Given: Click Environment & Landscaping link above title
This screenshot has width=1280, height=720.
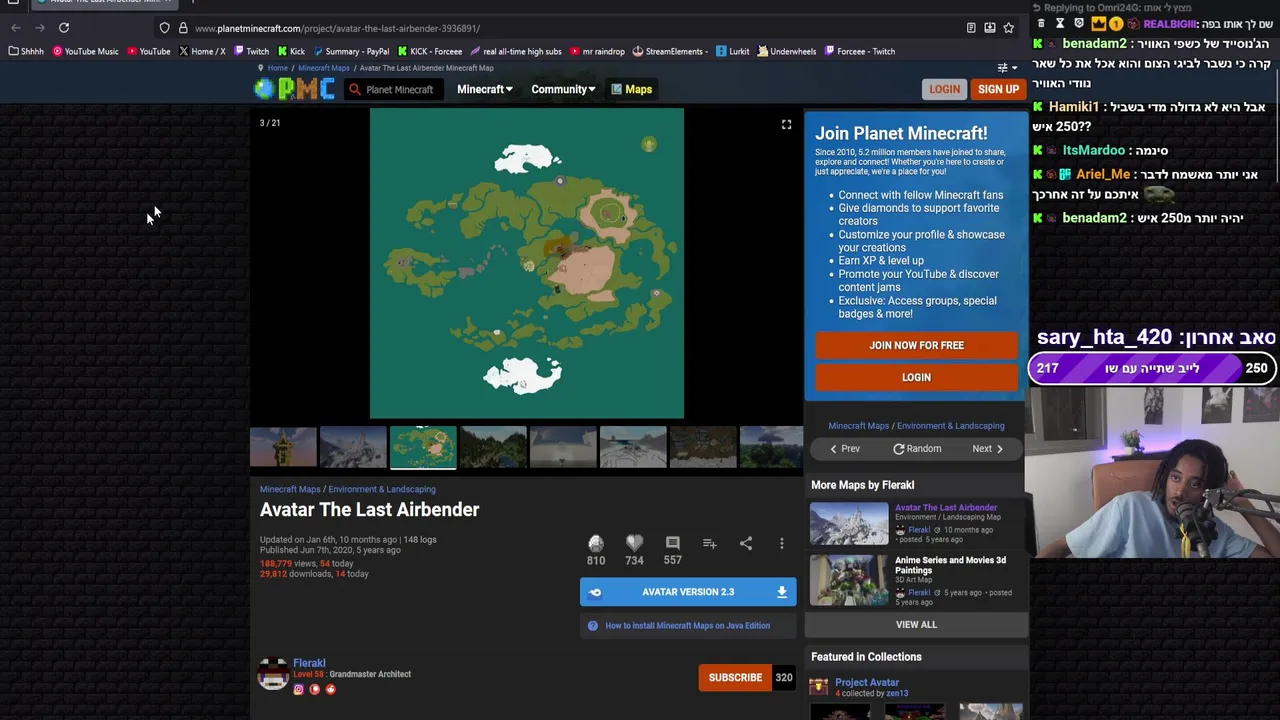Looking at the screenshot, I should tap(382, 489).
